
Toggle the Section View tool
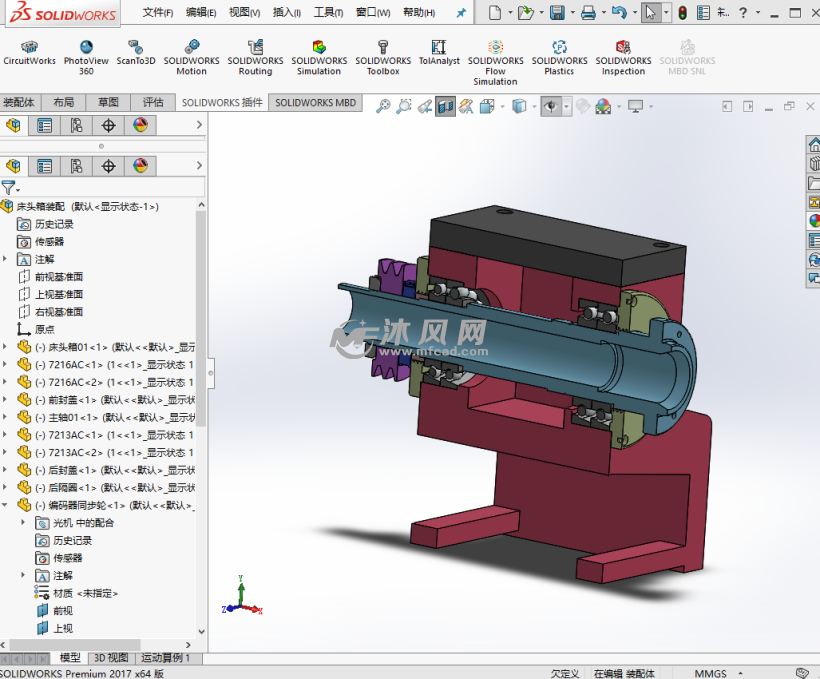pos(445,107)
